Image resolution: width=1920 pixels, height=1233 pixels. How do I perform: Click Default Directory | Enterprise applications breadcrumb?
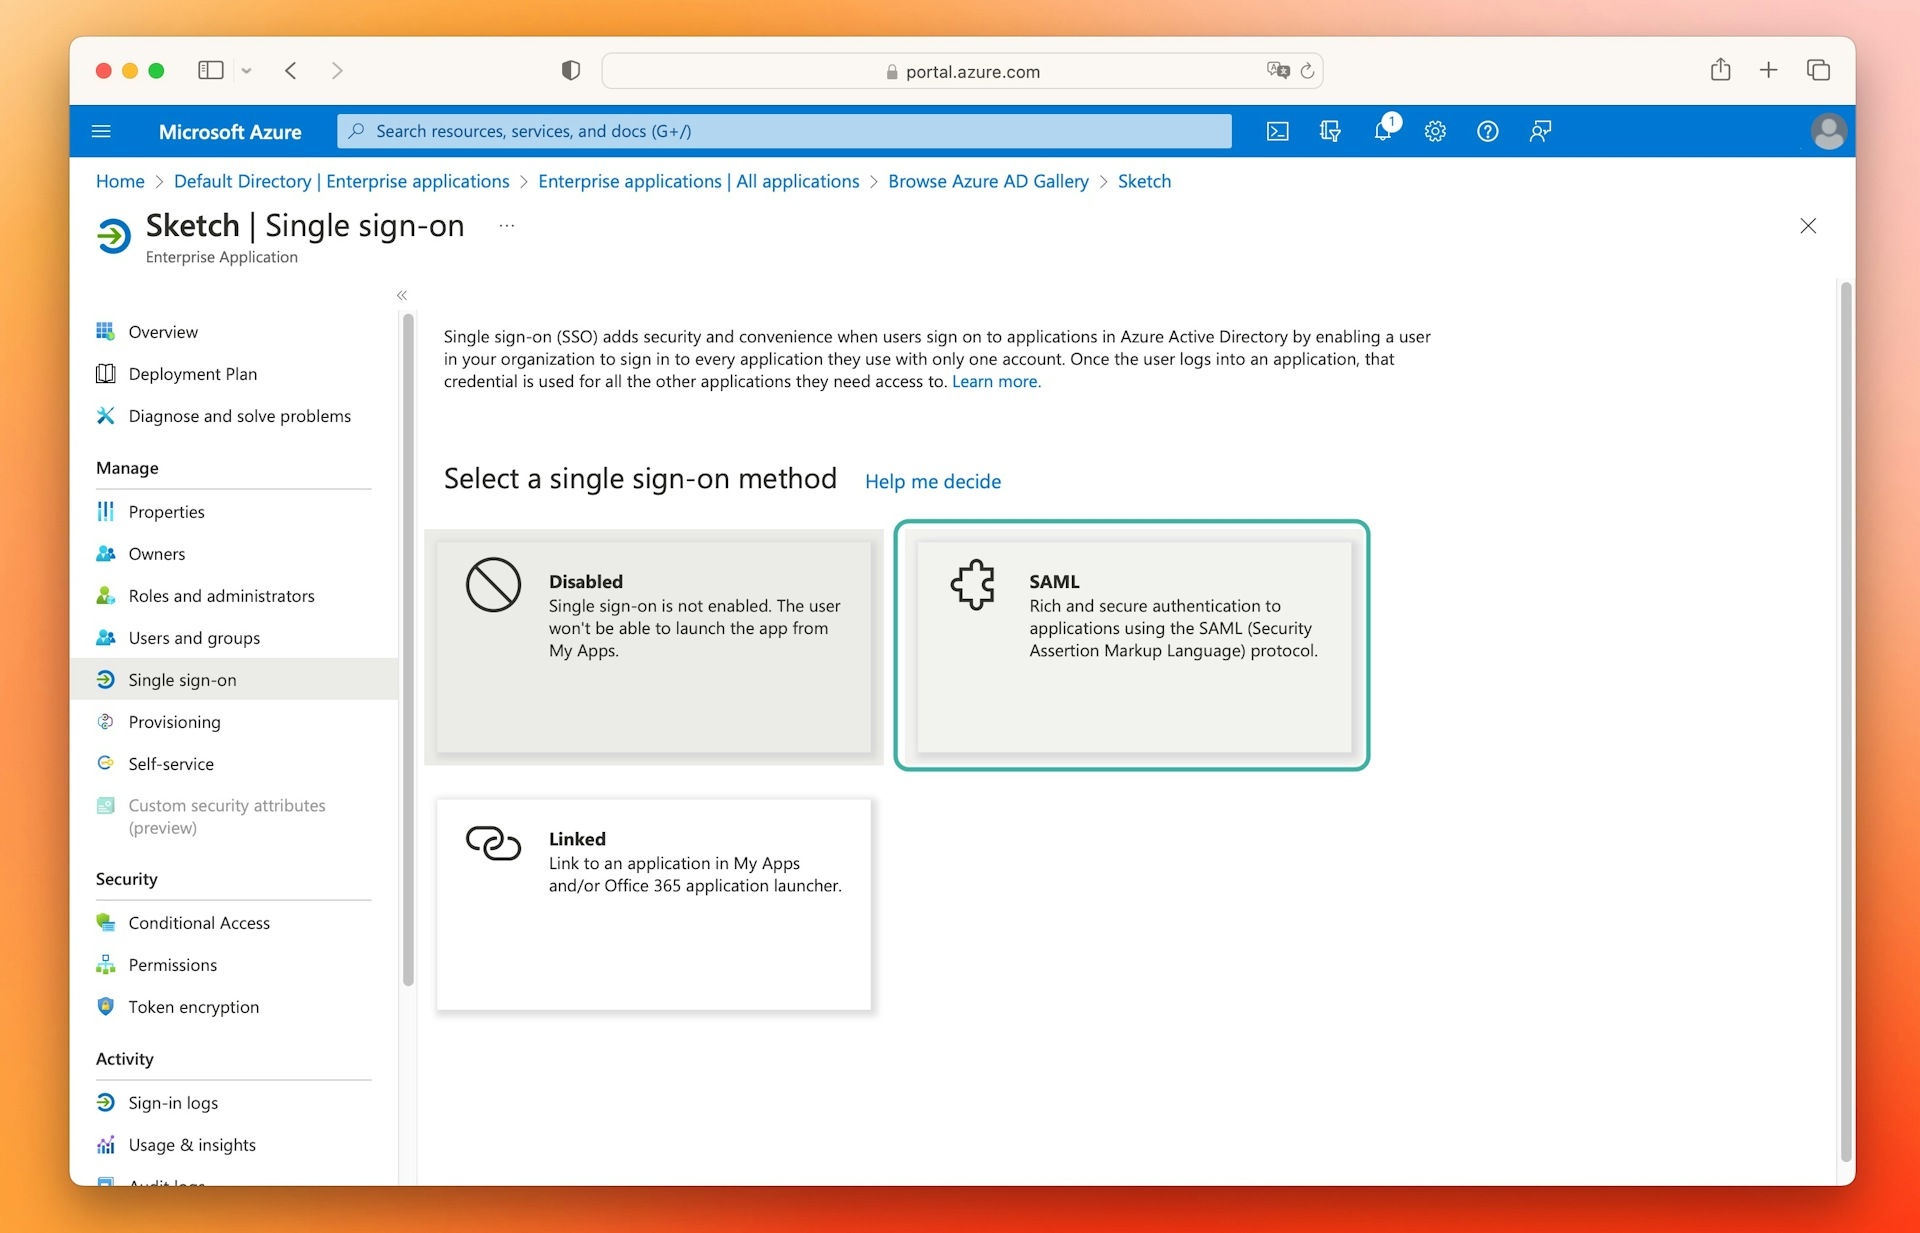tap(341, 181)
